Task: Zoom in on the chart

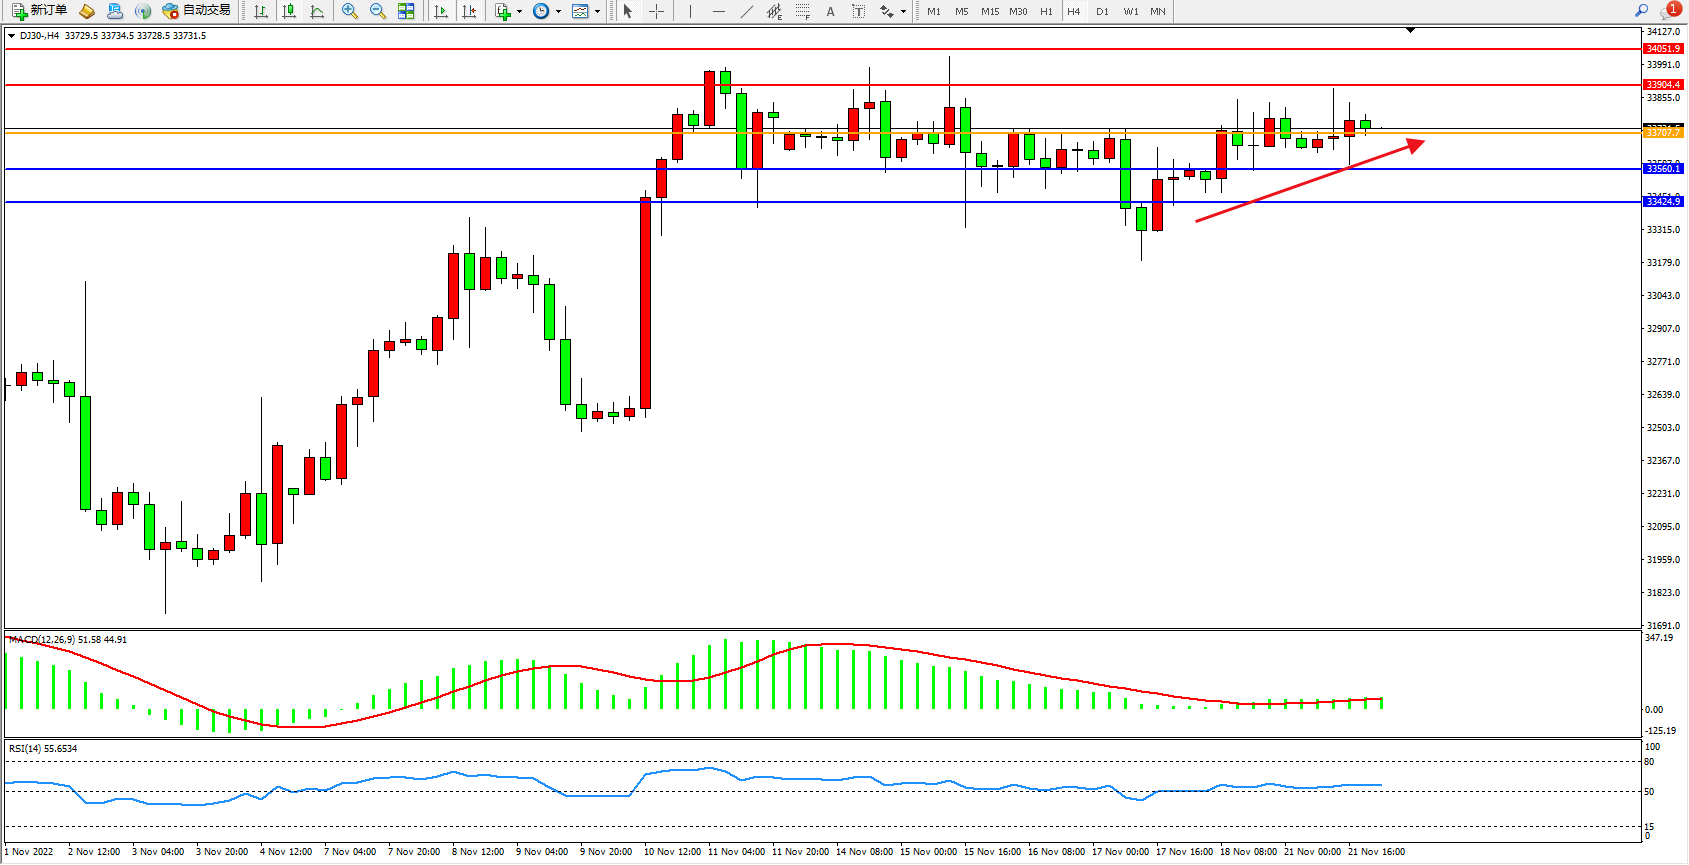Action: (x=350, y=11)
